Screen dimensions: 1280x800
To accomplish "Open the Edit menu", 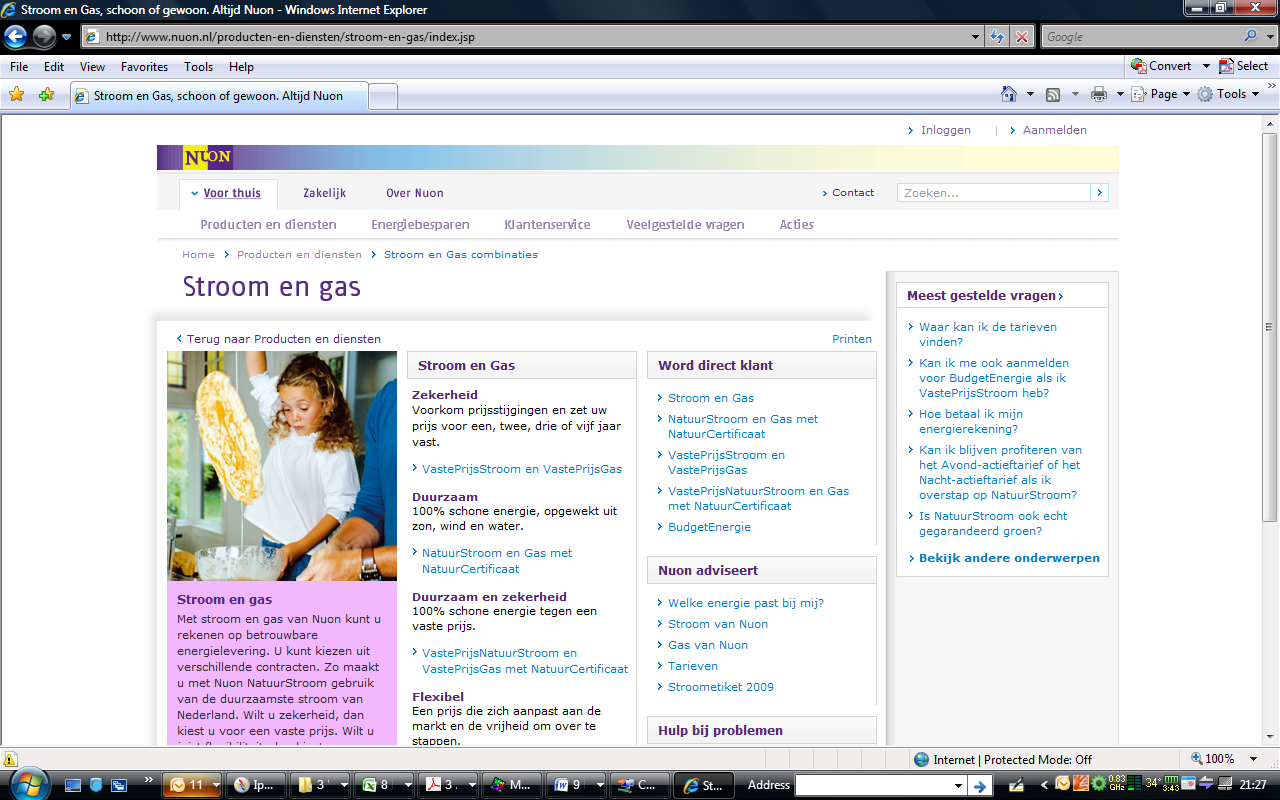I will pyautogui.click(x=54, y=67).
